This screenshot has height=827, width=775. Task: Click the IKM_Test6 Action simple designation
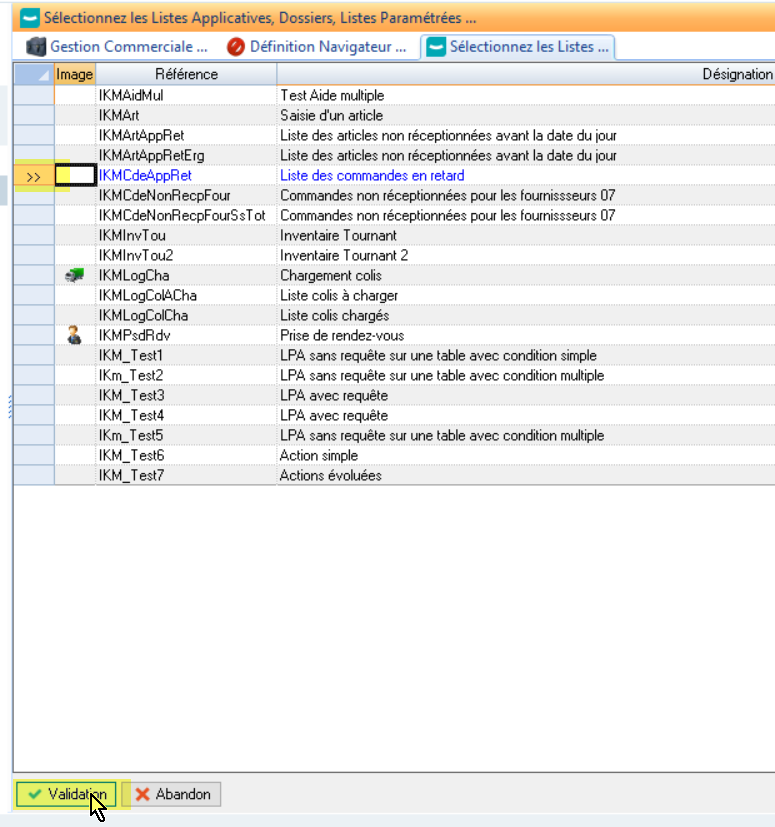[x=319, y=456]
